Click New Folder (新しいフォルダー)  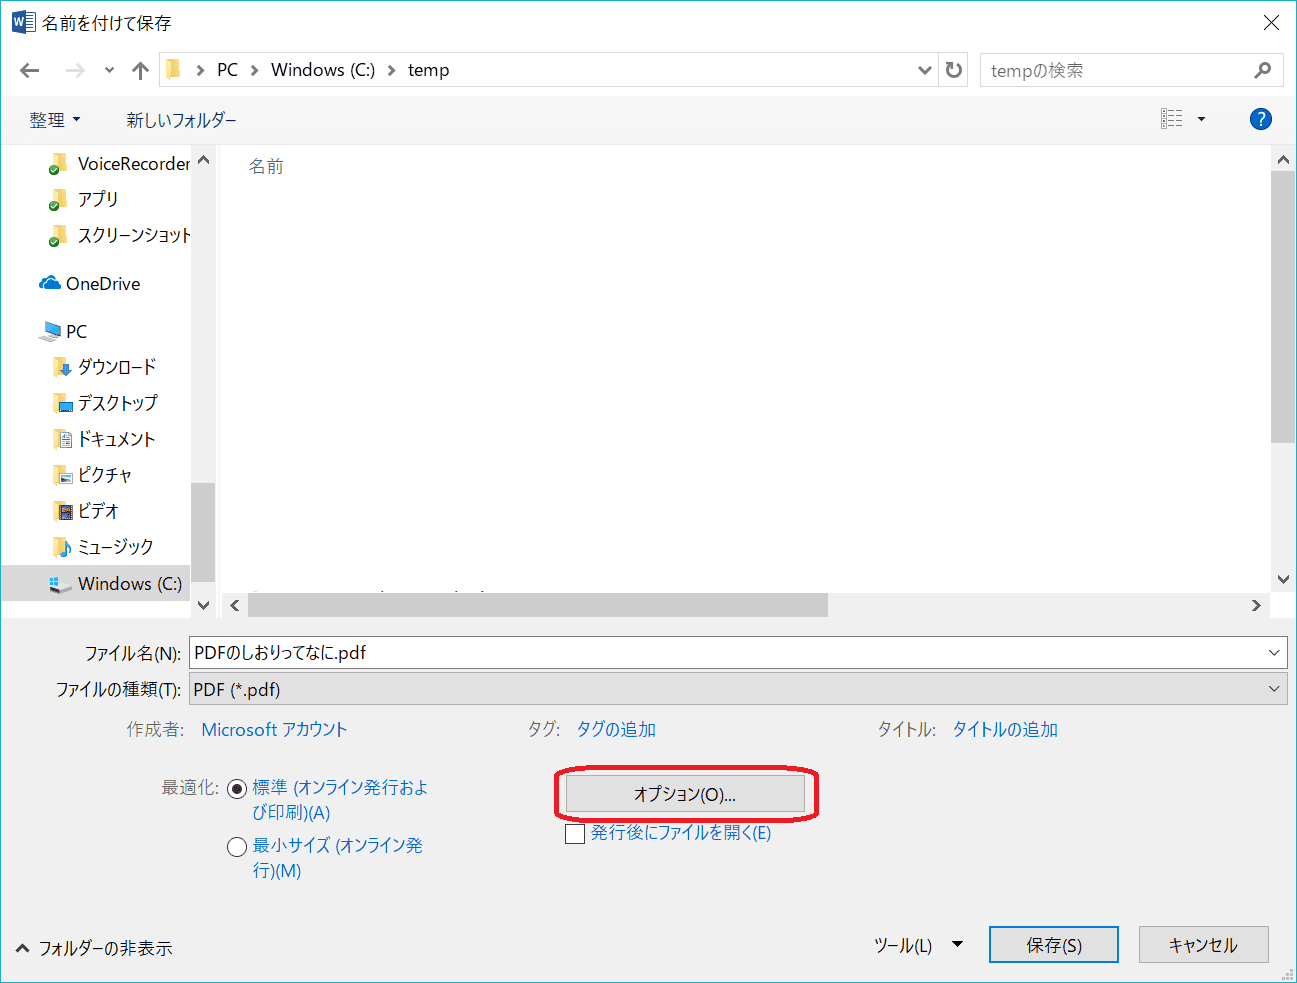pyautogui.click(x=181, y=120)
